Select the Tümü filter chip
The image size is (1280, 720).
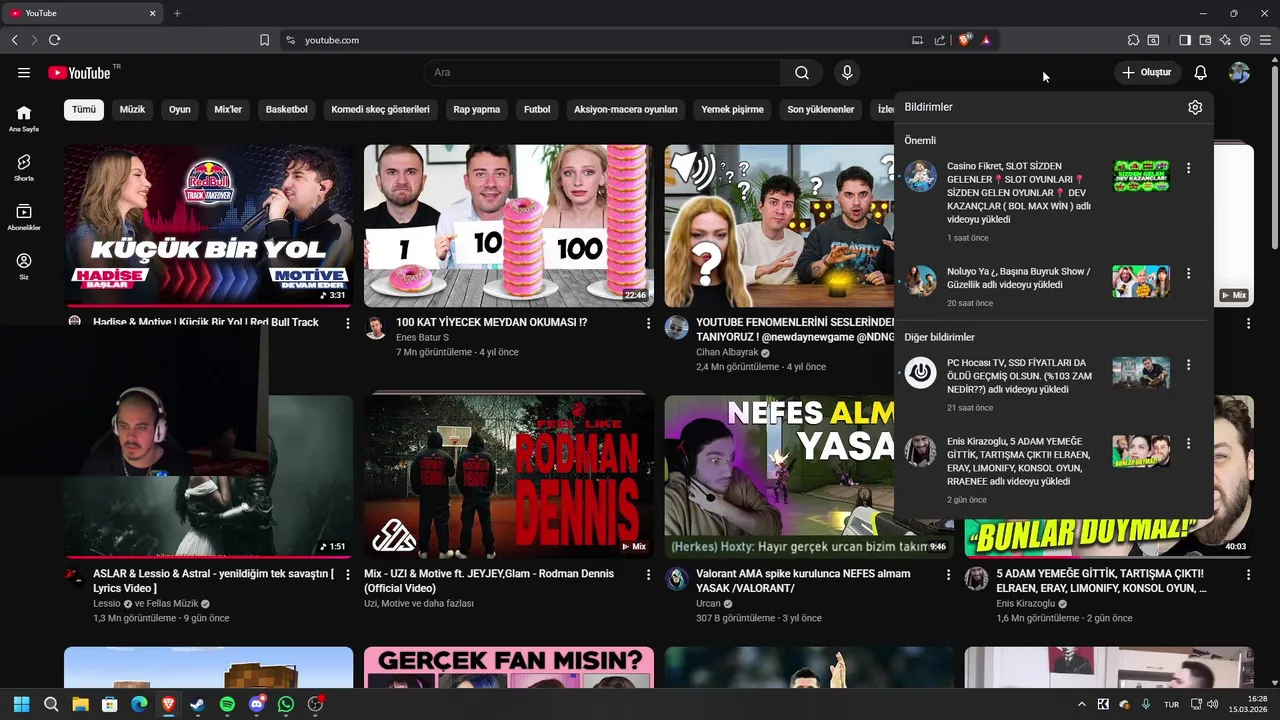[x=84, y=109]
